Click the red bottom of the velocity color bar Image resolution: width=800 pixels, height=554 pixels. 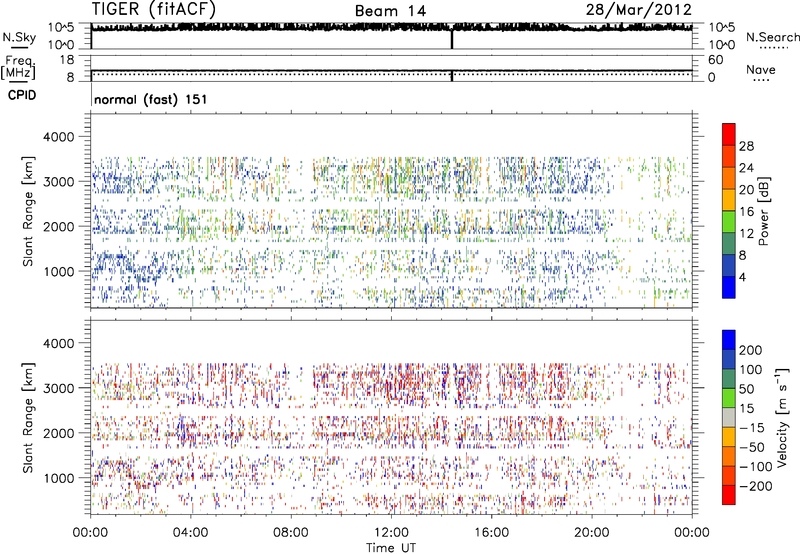click(729, 495)
